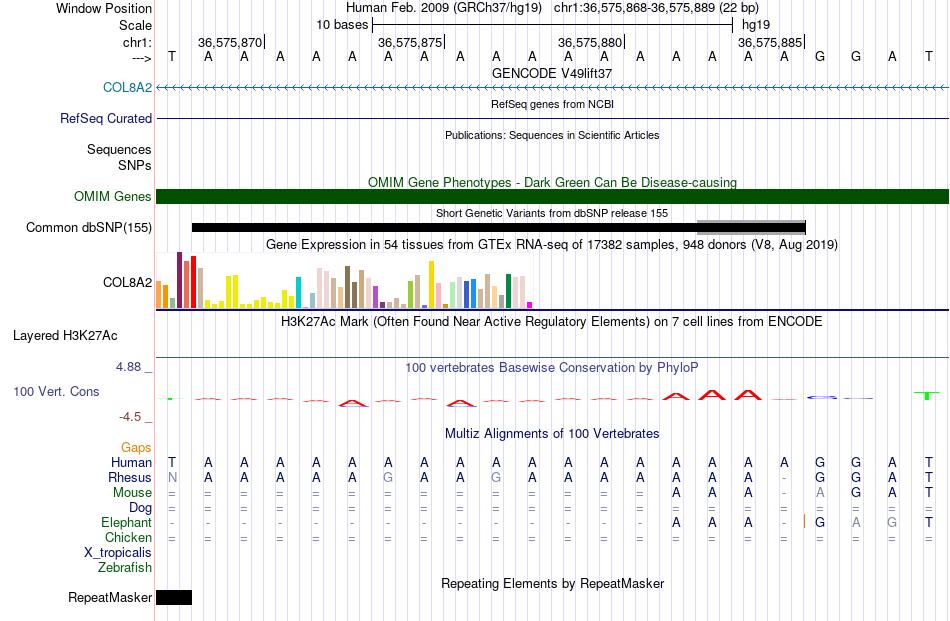Click position marker 36,575,880
The width and height of the screenshot is (950, 621).
pyautogui.click(x=591, y=42)
